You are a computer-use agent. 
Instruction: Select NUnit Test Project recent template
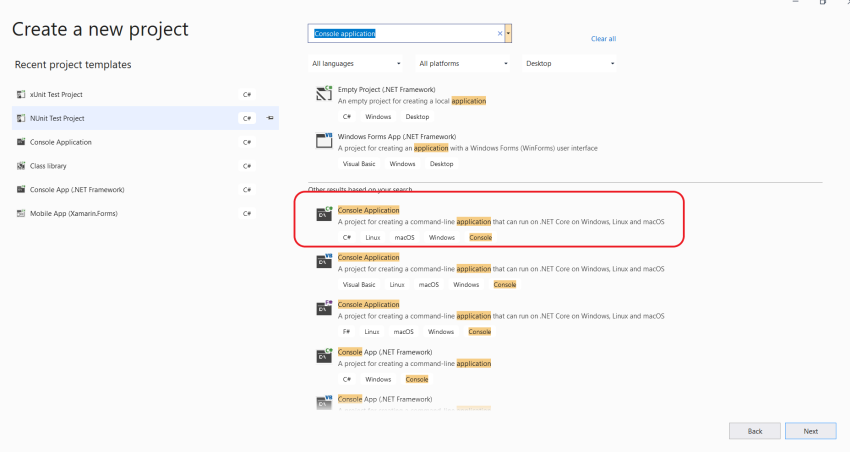point(145,118)
